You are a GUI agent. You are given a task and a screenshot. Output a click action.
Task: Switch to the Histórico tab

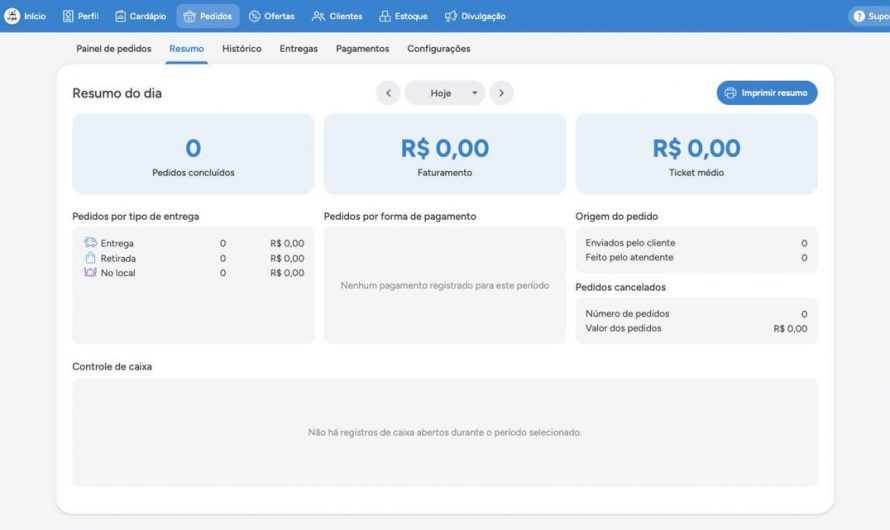[x=242, y=49]
